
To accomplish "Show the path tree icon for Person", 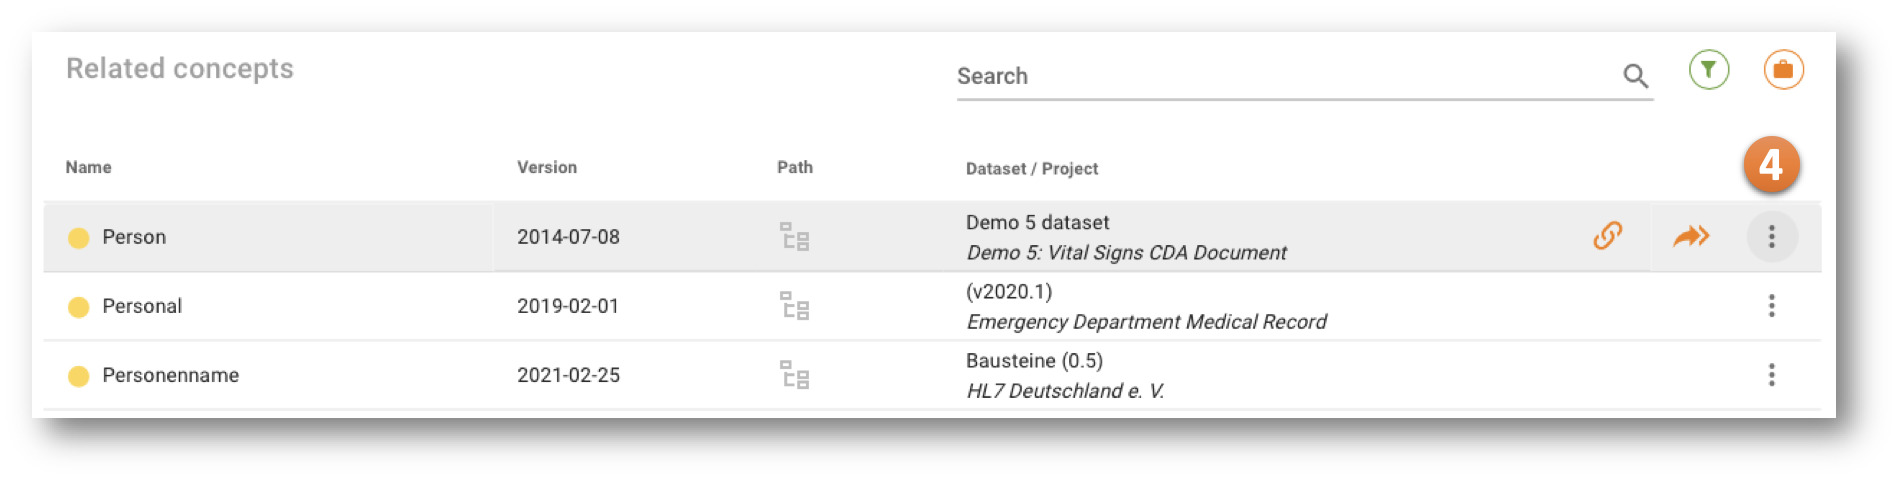I will [x=794, y=237].
